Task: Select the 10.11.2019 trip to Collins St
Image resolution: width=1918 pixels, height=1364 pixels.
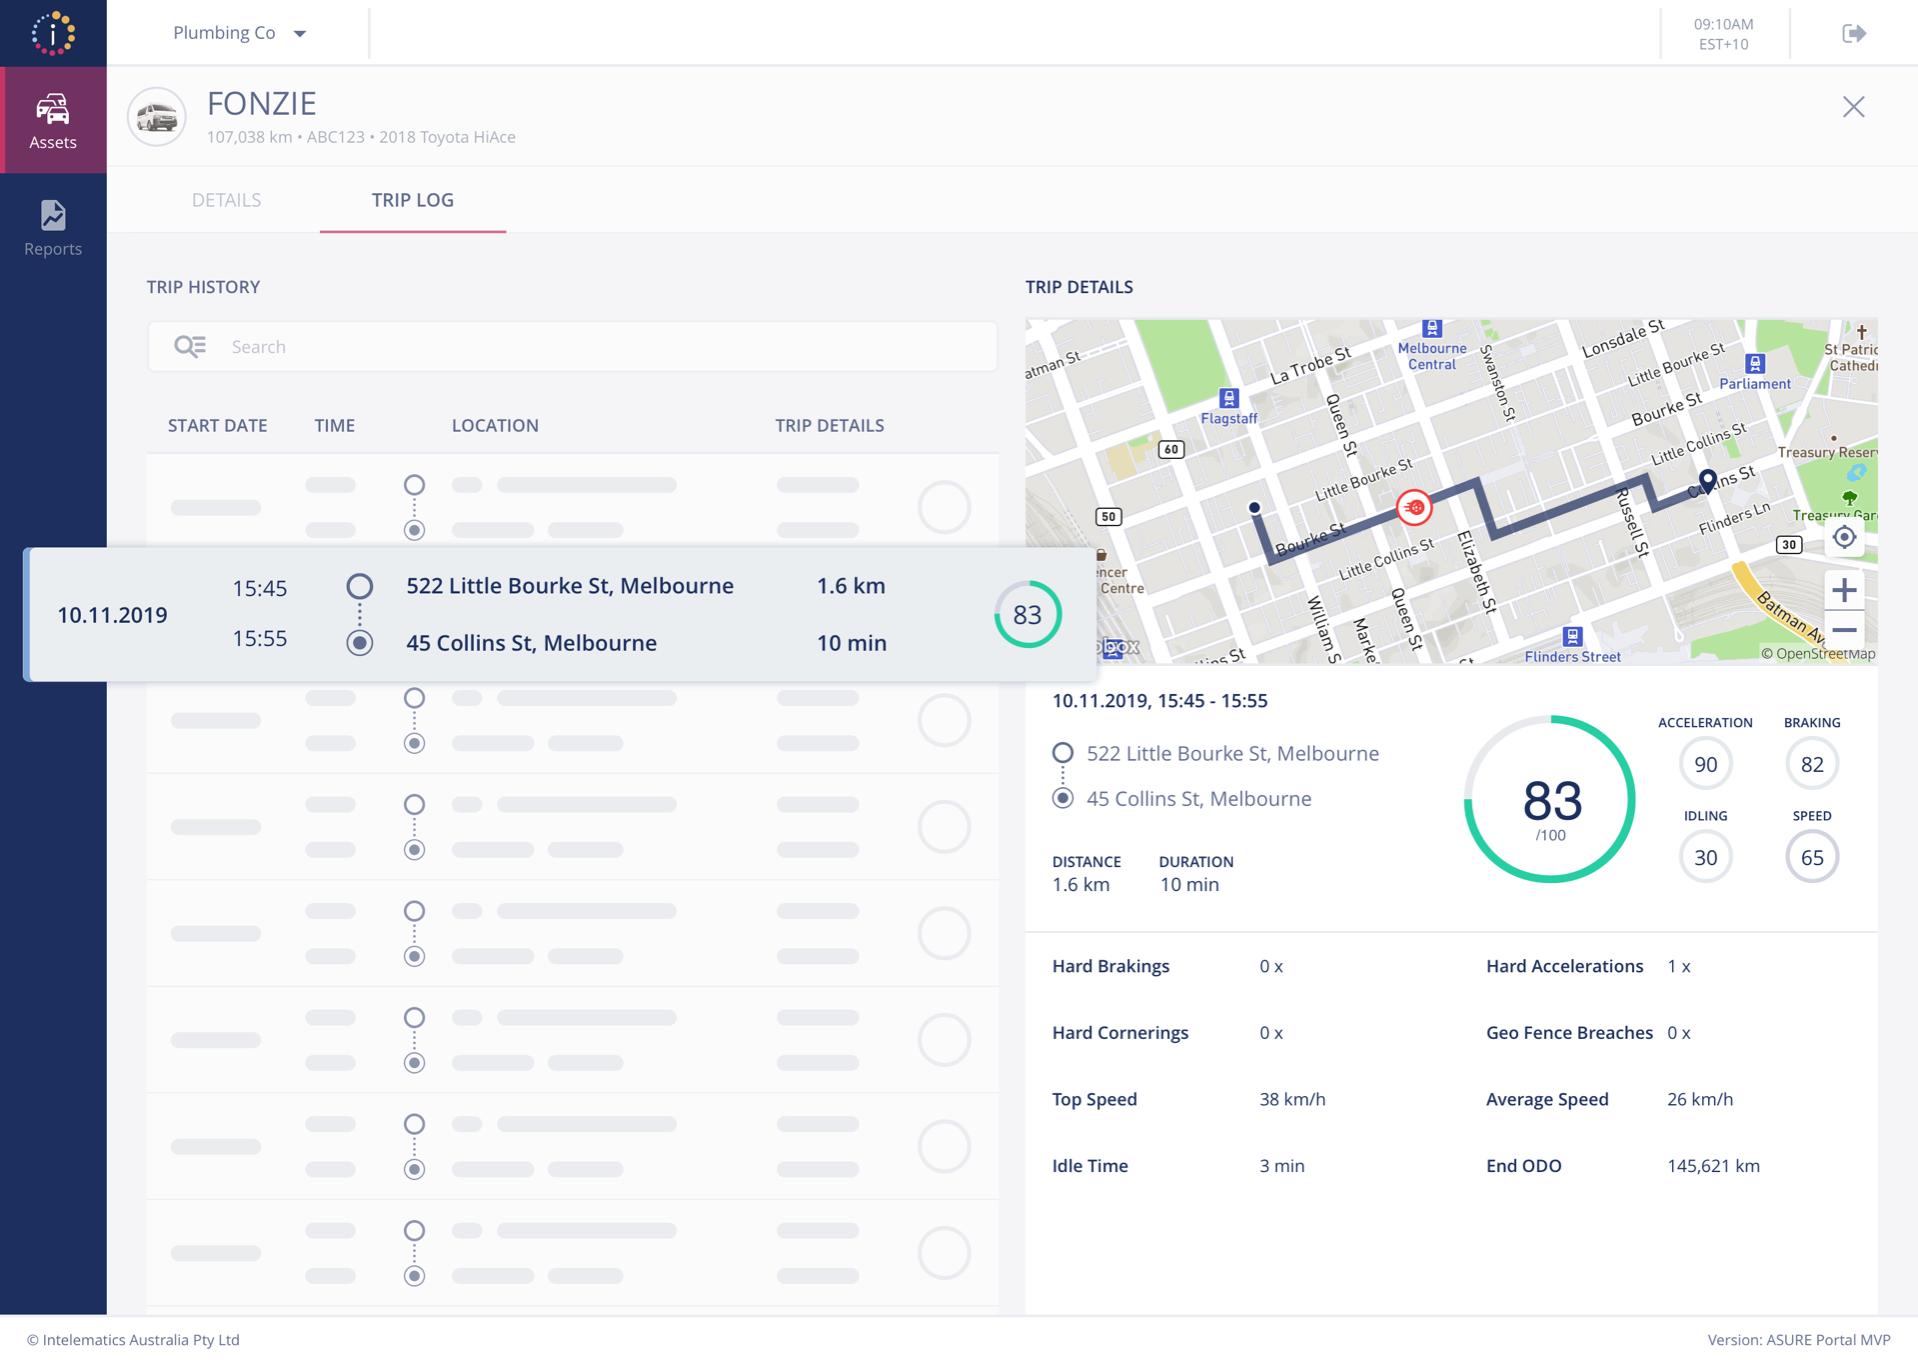Action: pyautogui.click(x=560, y=614)
